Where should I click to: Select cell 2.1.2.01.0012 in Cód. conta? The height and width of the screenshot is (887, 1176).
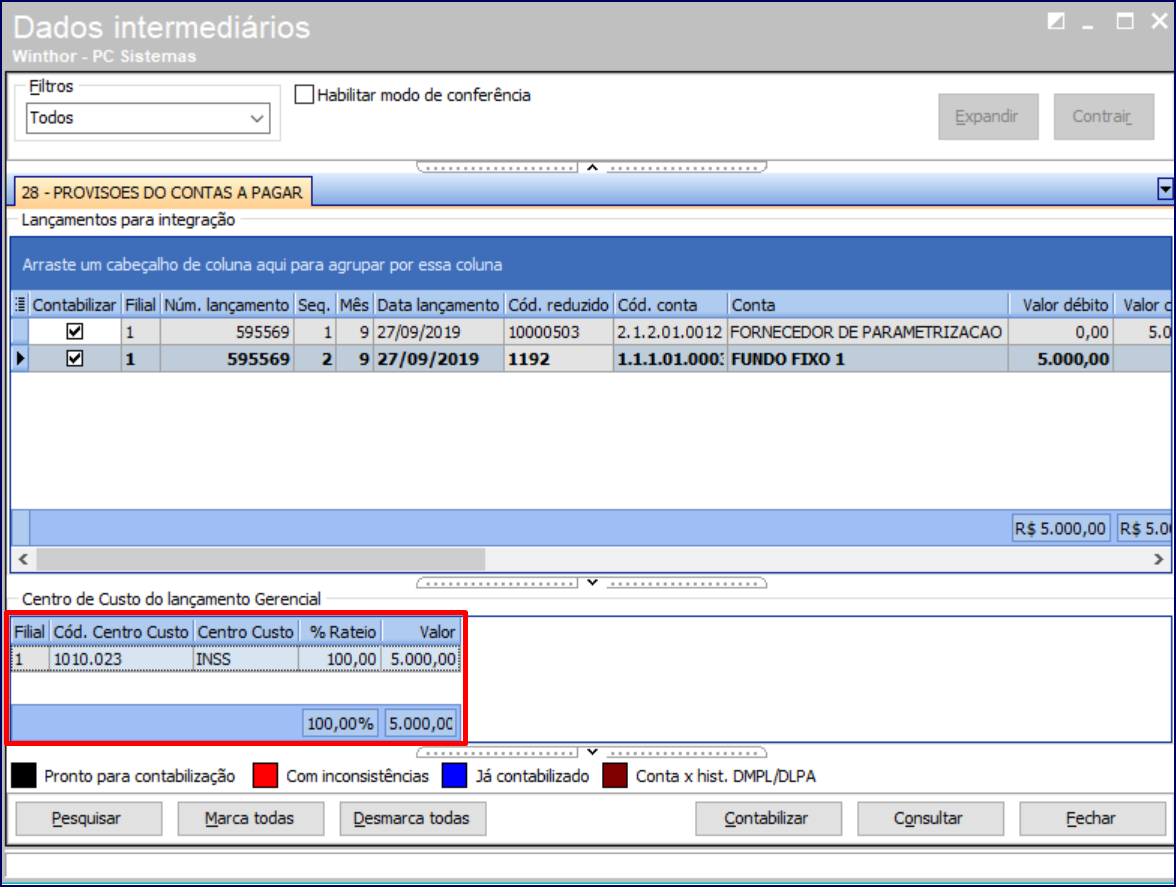coord(670,331)
